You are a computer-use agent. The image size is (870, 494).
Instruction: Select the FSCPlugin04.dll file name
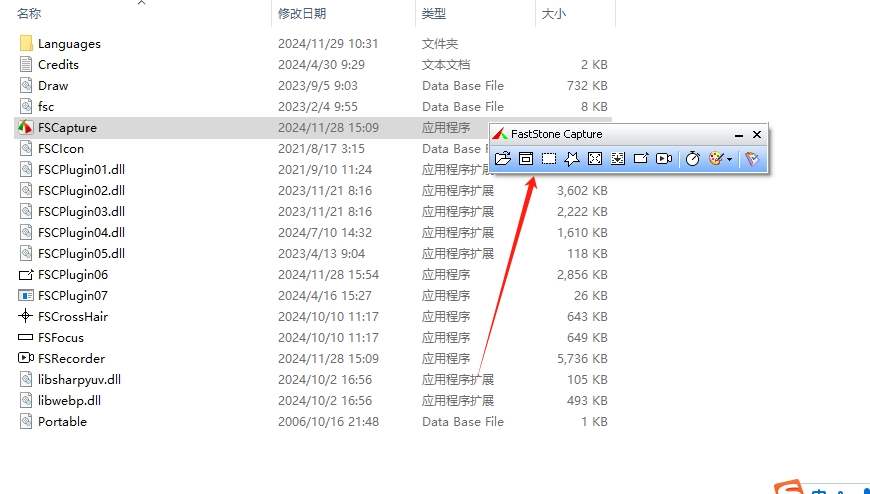pos(82,233)
